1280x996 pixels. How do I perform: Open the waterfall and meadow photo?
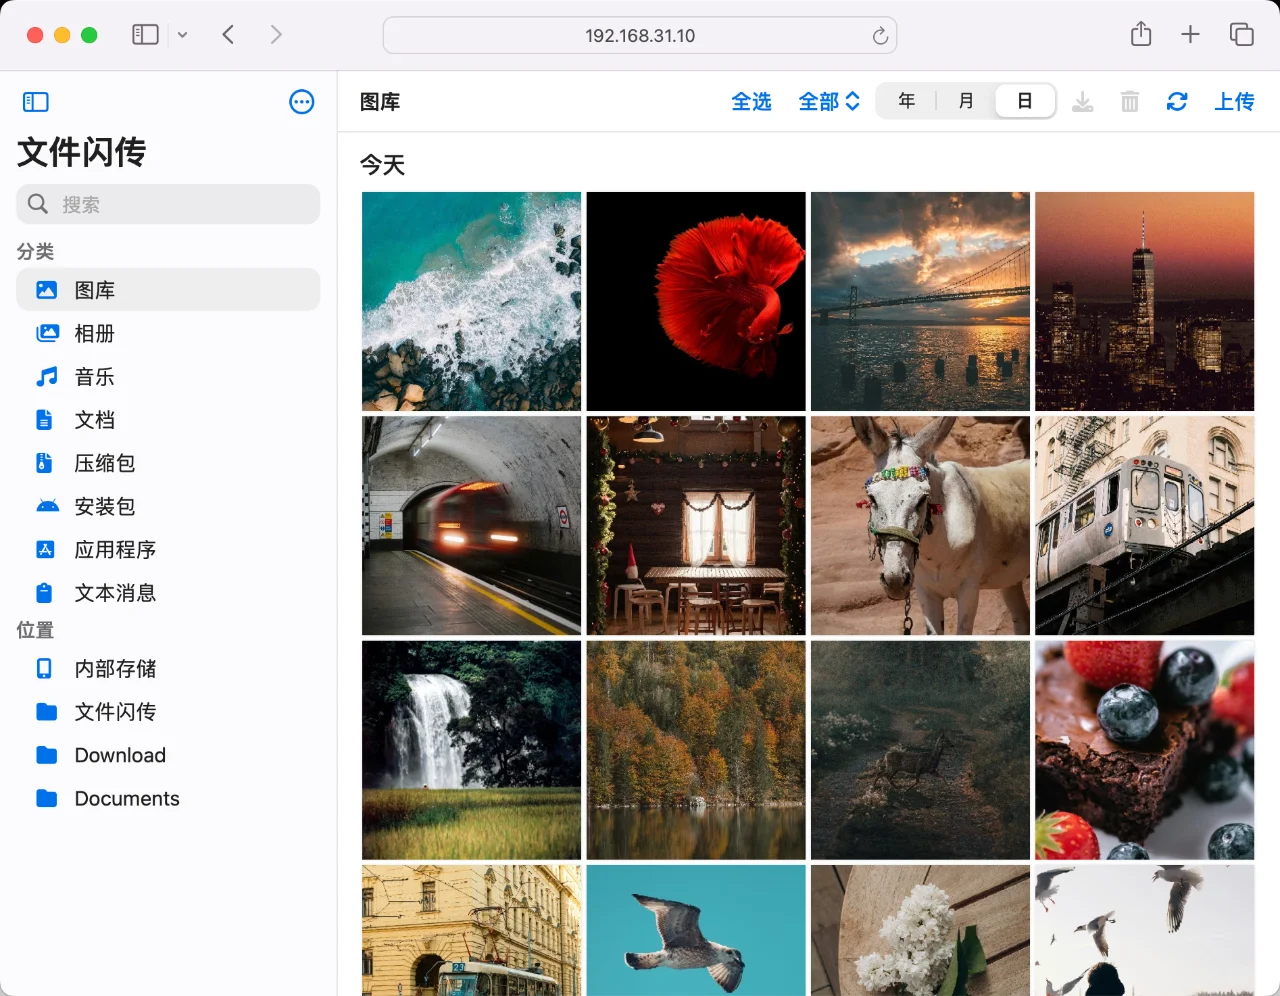pyautogui.click(x=472, y=750)
